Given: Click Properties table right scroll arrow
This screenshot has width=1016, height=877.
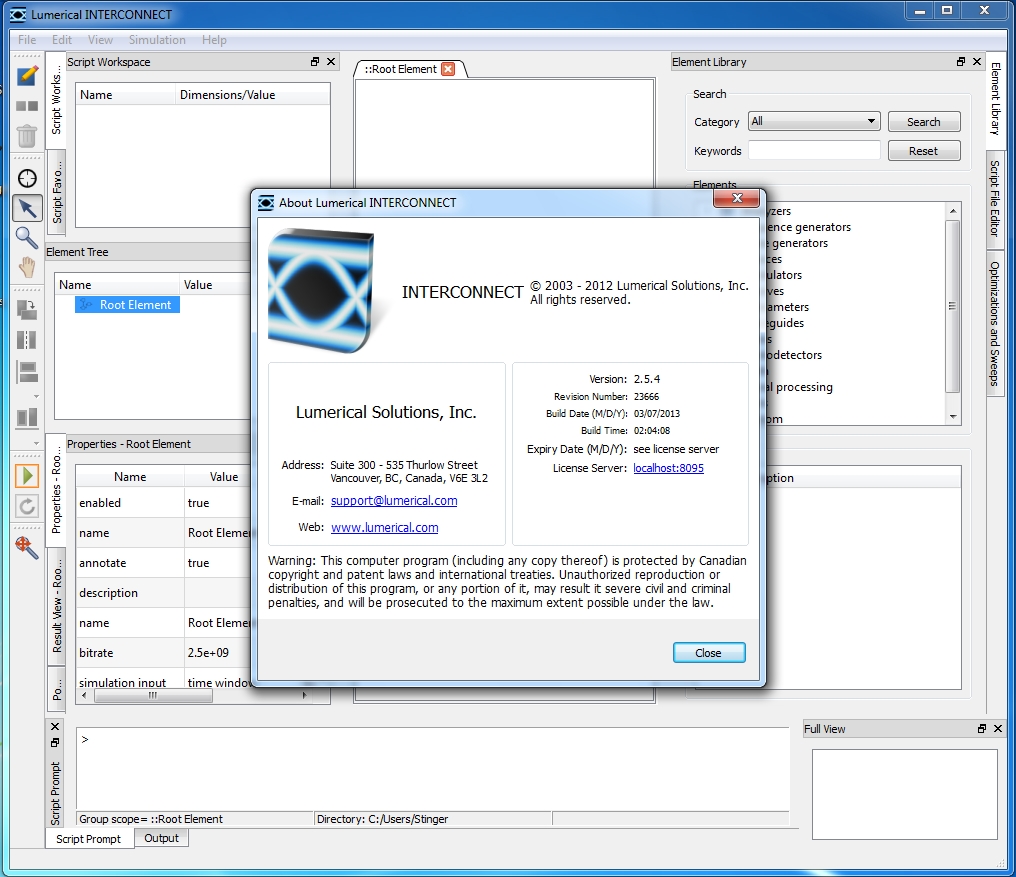Looking at the screenshot, I should [x=304, y=696].
